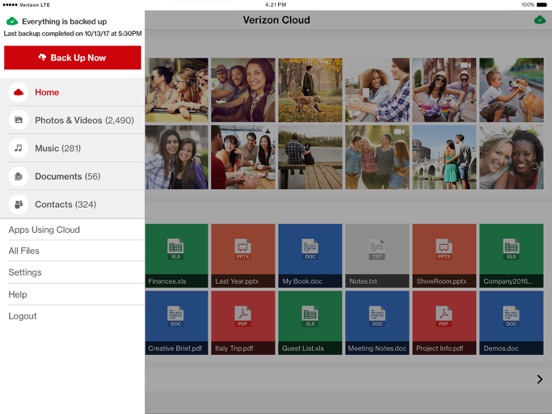The width and height of the screenshot is (552, 414).
Task: Open the Last Year.pptx file tile
Action: pyautogui.click(x=243, y=256)
